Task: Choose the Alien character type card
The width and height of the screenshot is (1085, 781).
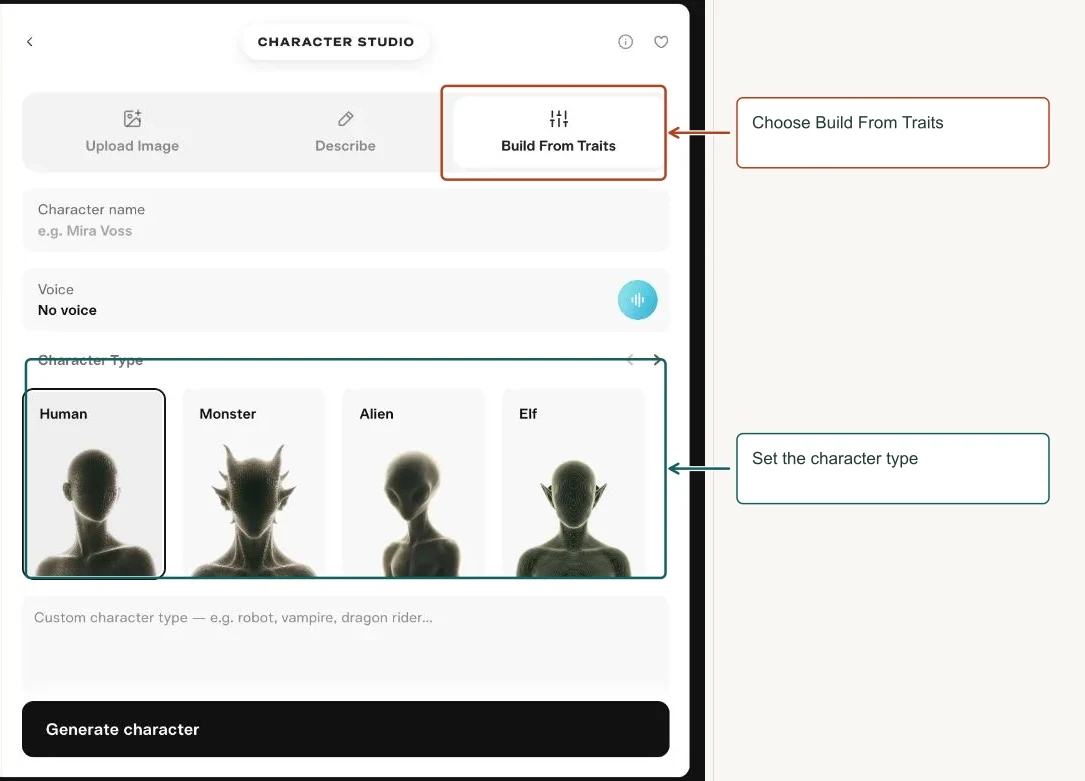Action: pyautogui.click(x=414, y=483)
